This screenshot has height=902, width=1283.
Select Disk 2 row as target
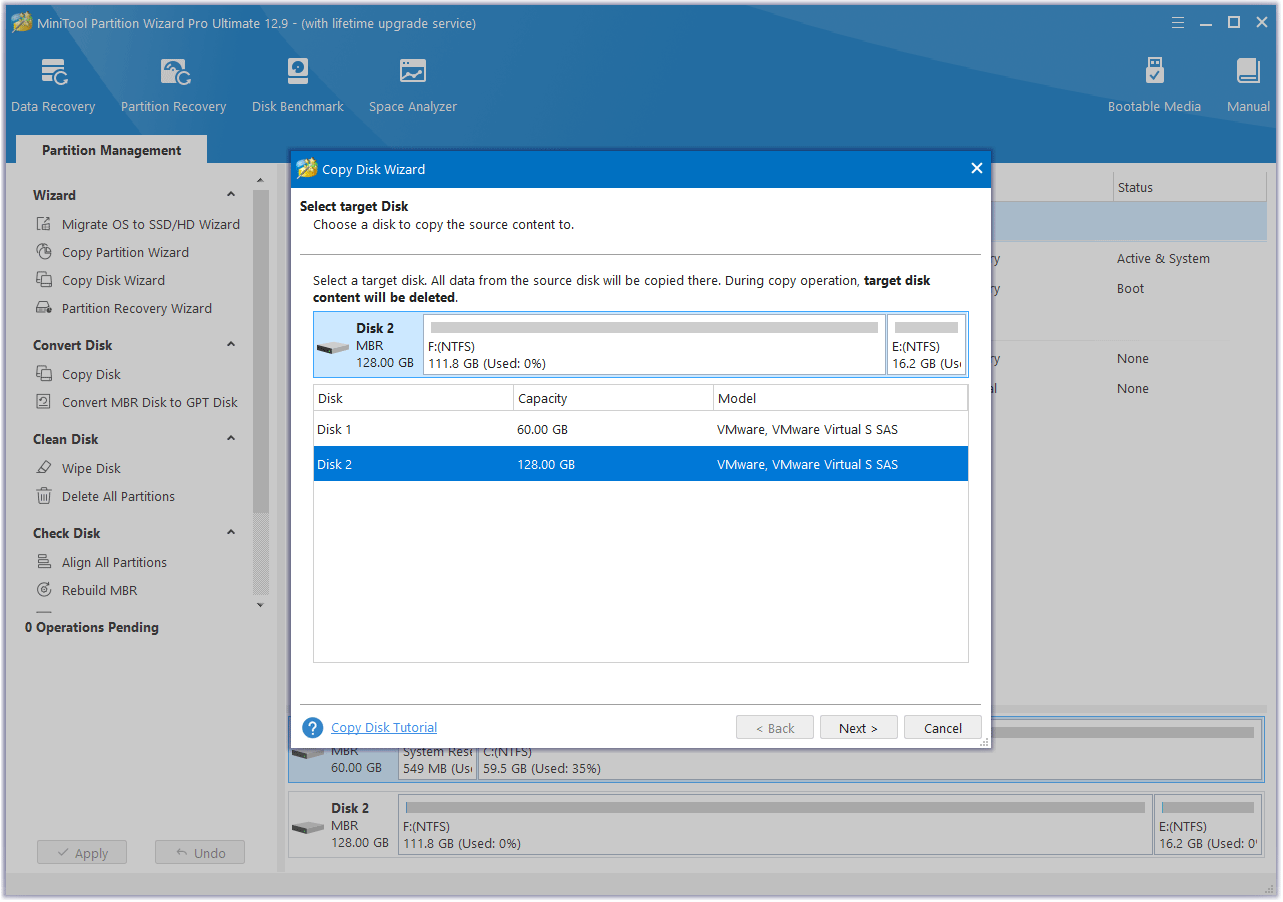[640, 464]
